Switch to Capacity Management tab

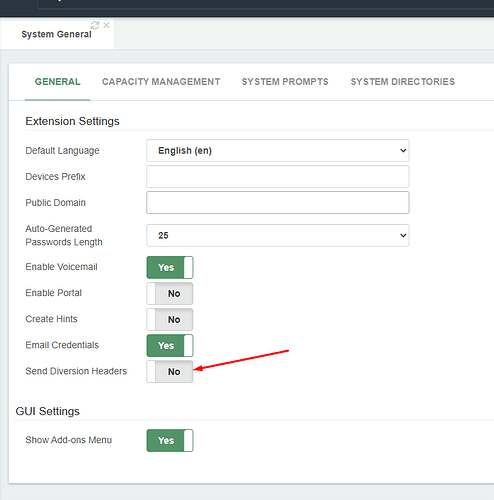(x=161, y=82)
